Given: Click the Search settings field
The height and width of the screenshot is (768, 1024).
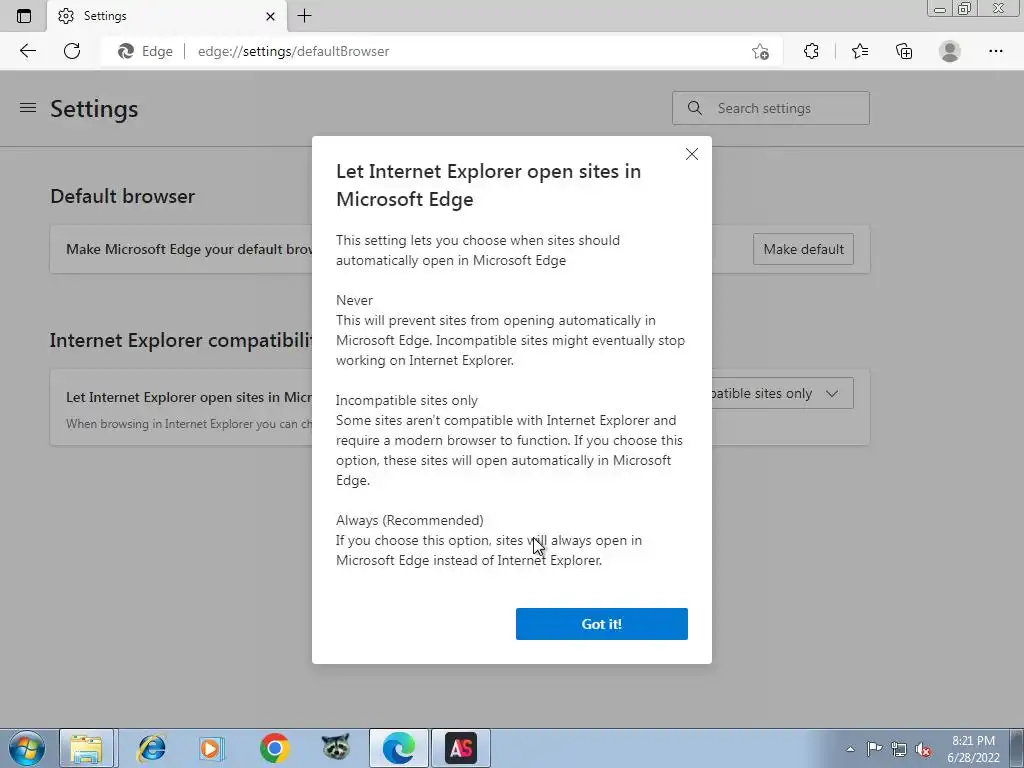Looking at the screenshot, I should (771, 108).
